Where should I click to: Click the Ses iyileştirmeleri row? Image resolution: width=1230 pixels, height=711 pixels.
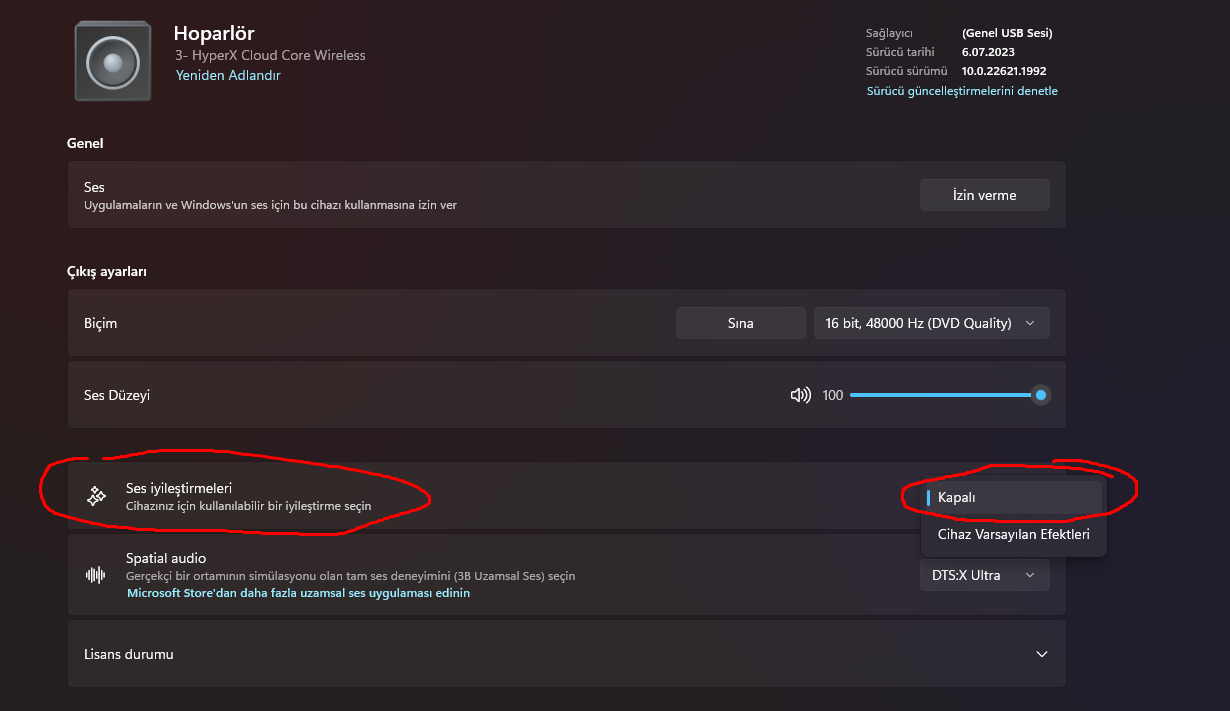click(500, 496)
